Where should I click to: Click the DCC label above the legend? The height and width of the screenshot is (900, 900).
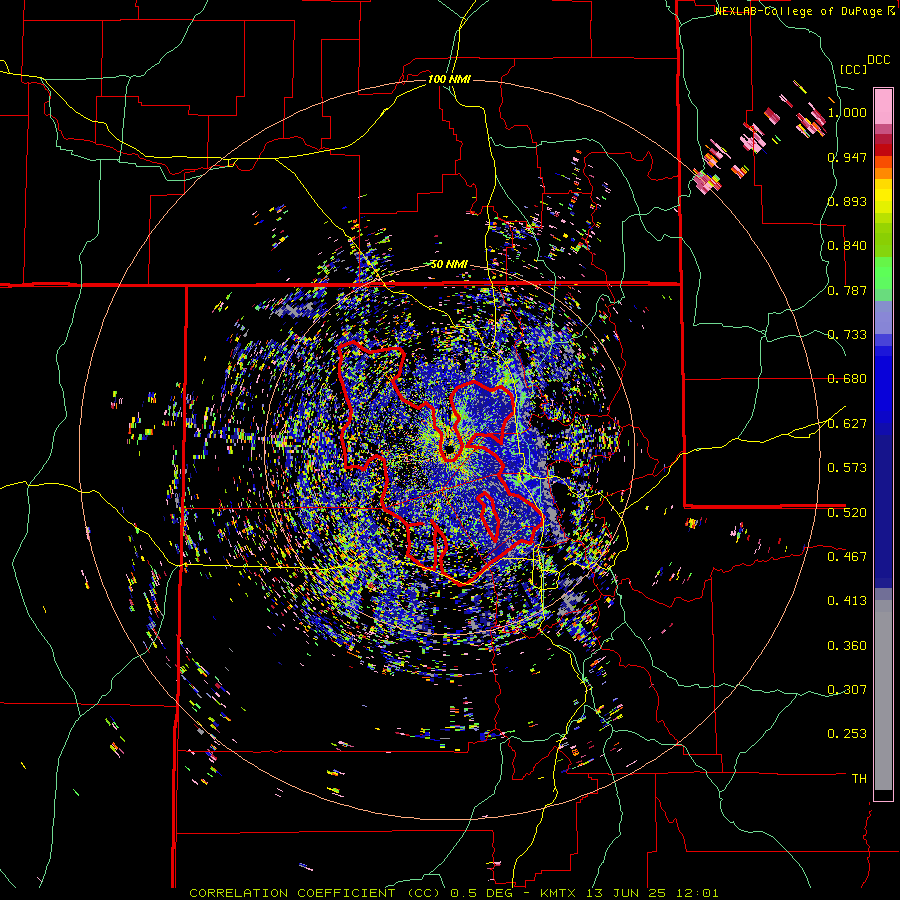[x=879, y=60]
